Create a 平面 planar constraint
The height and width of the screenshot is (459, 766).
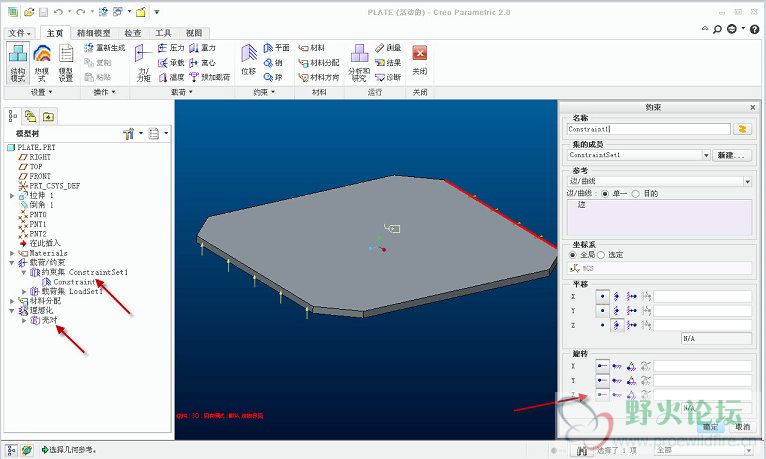[277, 48]
